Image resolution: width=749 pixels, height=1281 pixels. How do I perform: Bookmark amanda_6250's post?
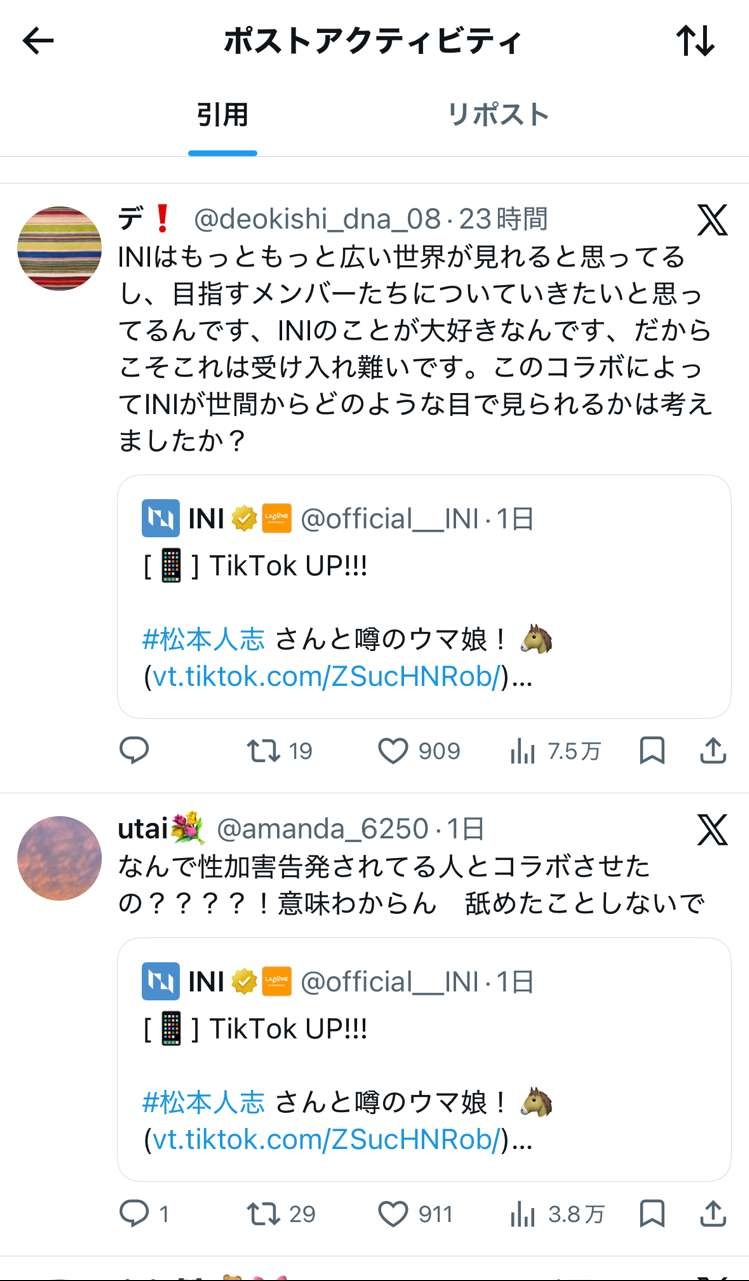click(x=652, y=1214)
